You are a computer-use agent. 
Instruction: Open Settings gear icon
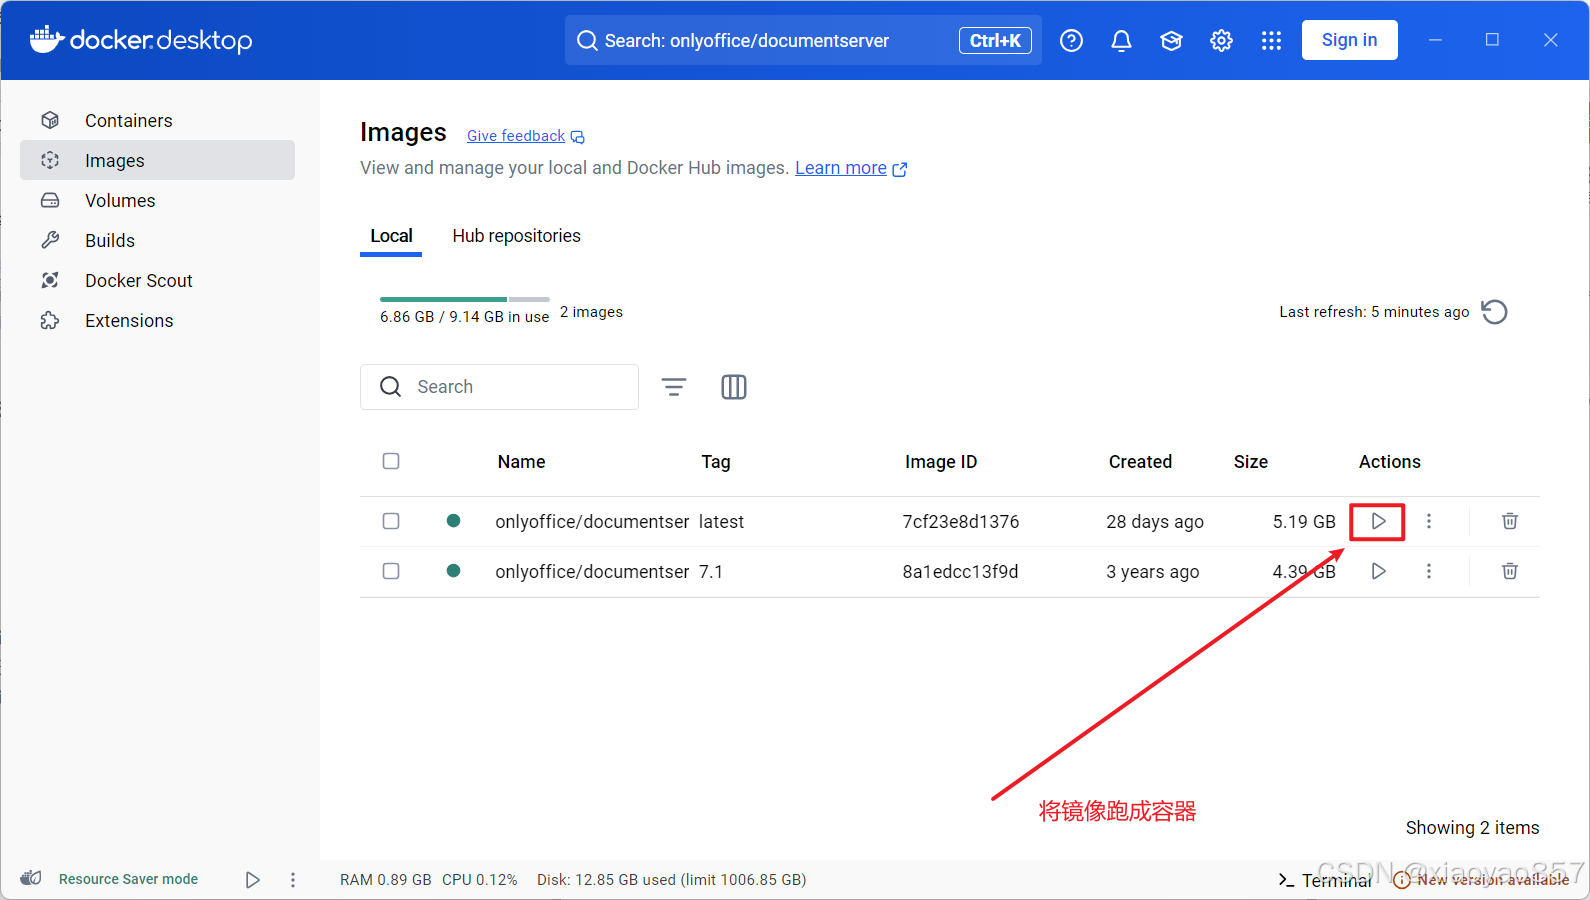click(x=1221, y=40)
